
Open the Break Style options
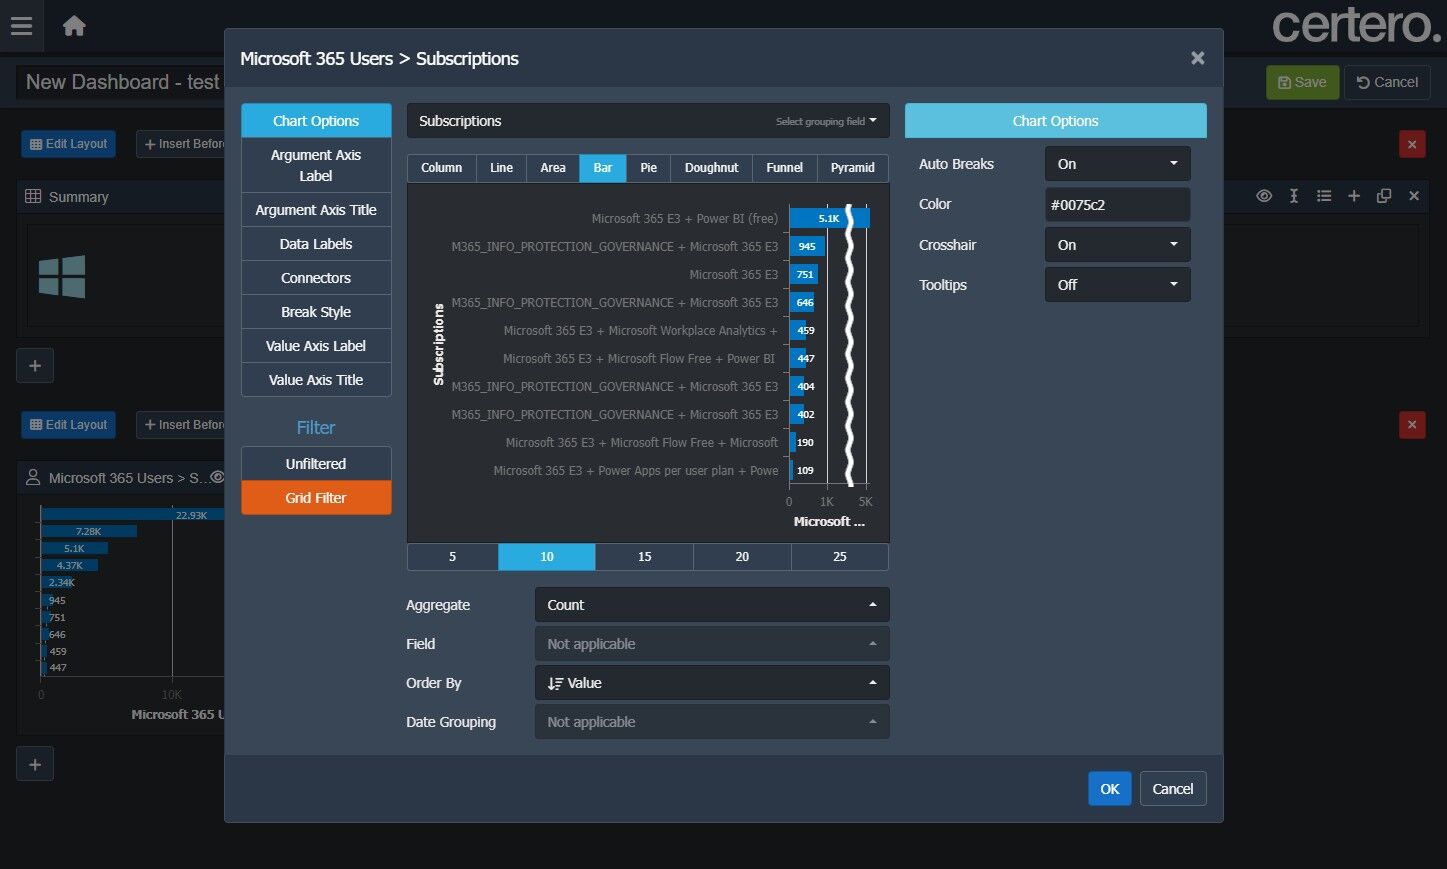click(x=316, y=312)
